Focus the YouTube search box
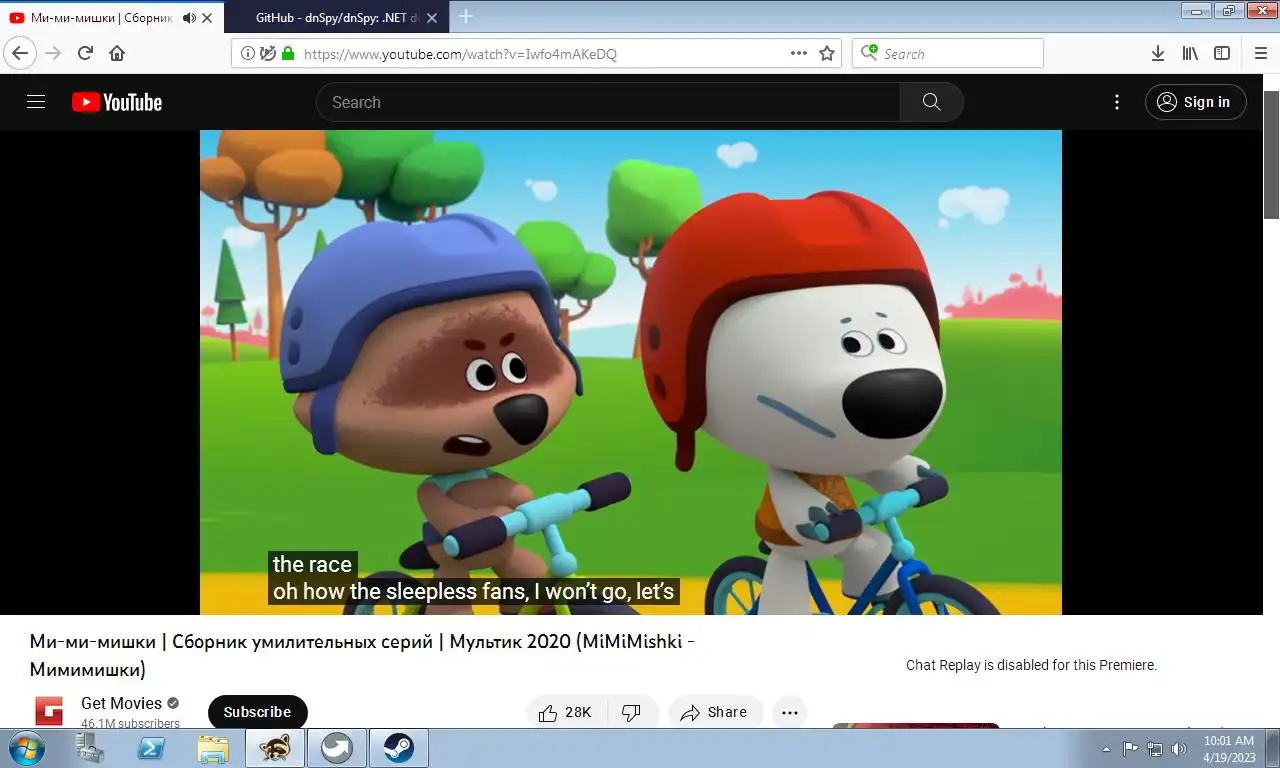Viewport: 1280px width, 768px height. pyautogui.click(x=608, y=102)
